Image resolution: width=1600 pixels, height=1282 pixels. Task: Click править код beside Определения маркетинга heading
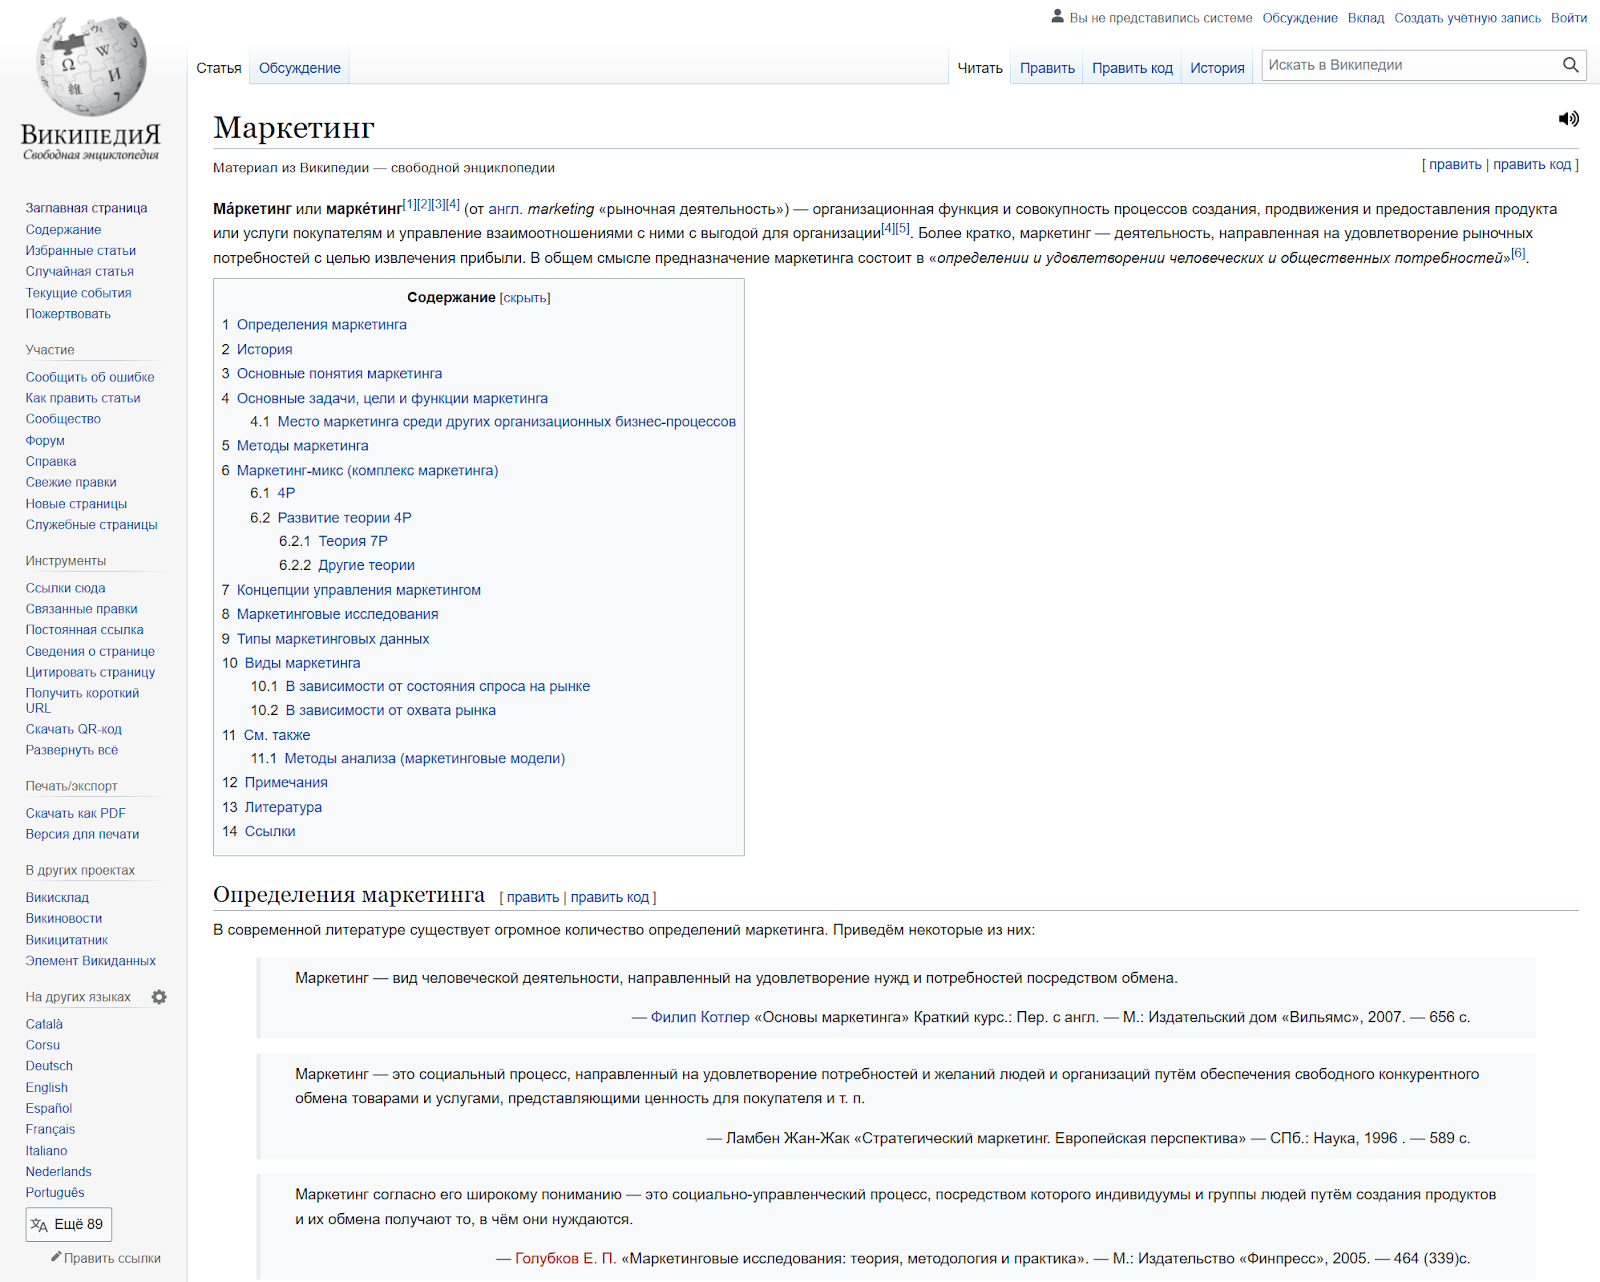point(610,897)
